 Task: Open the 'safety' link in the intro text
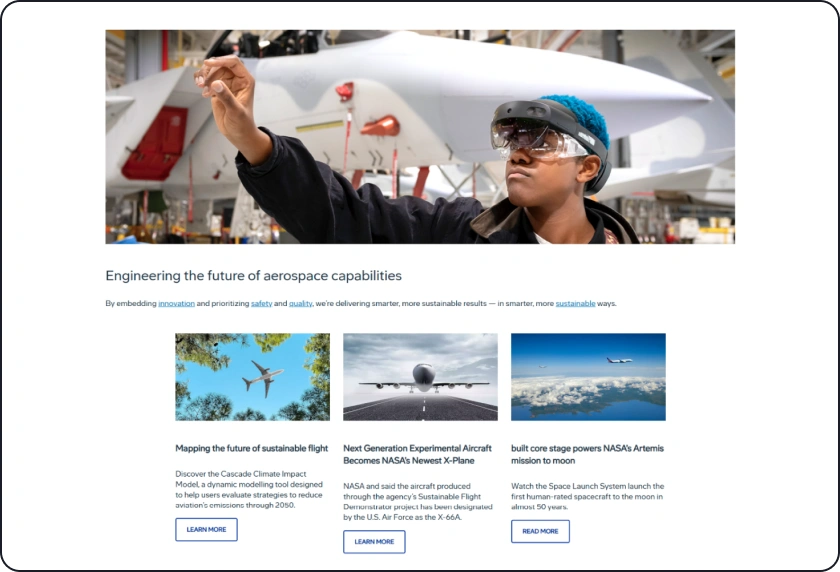coord(261,303)
